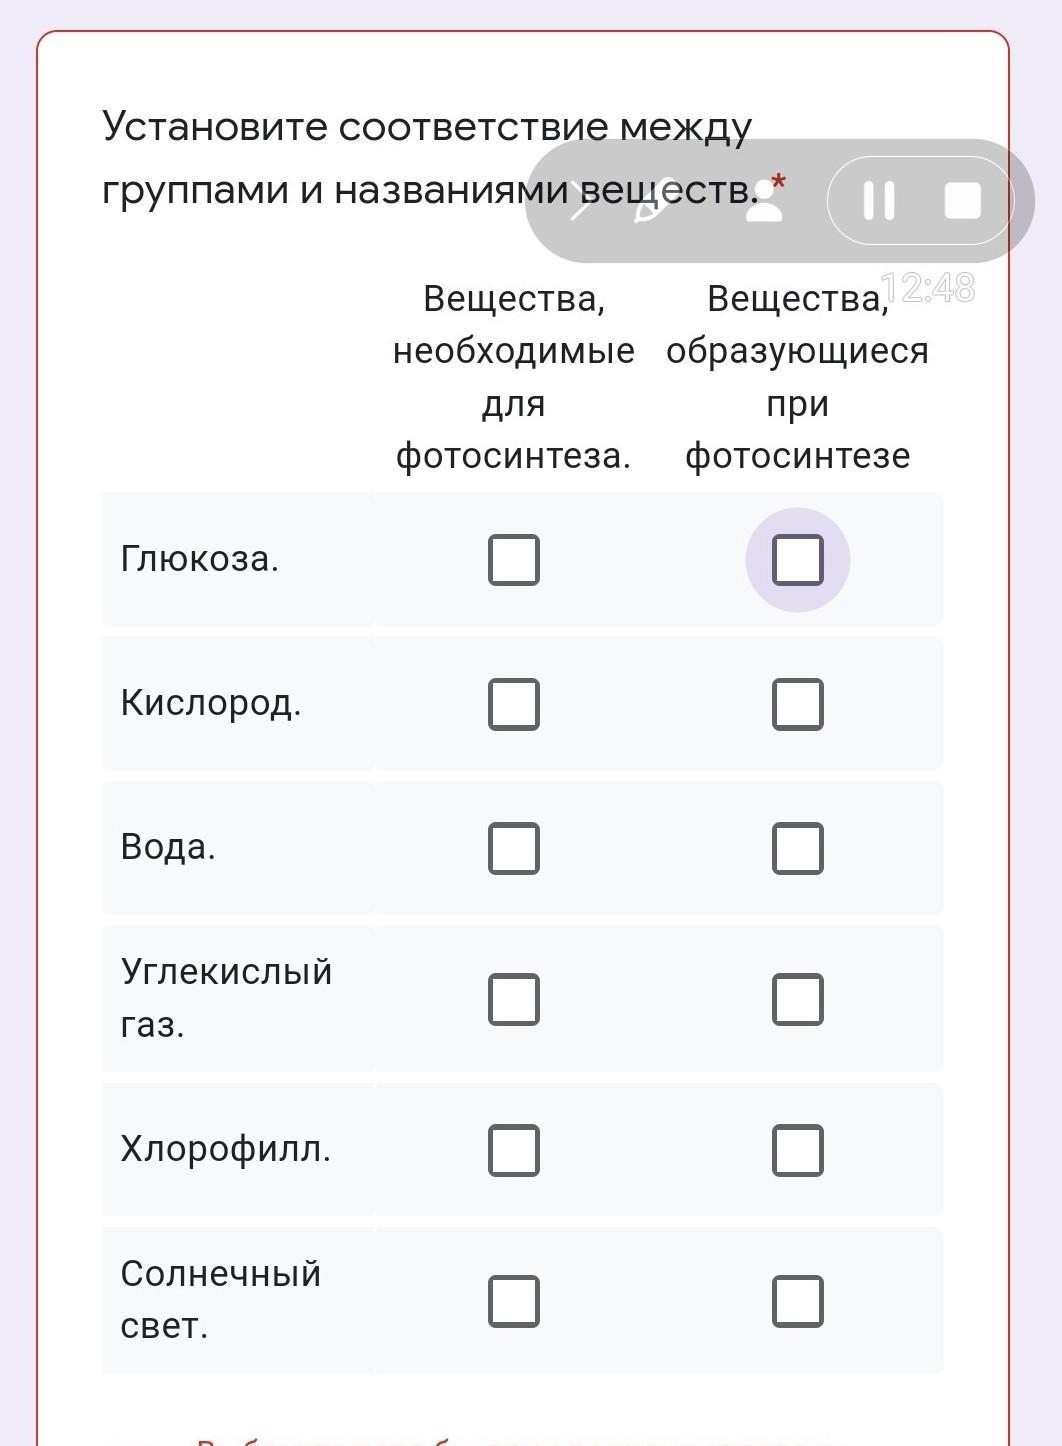Tap the selfie person icon in recorder toolbar

764,200
